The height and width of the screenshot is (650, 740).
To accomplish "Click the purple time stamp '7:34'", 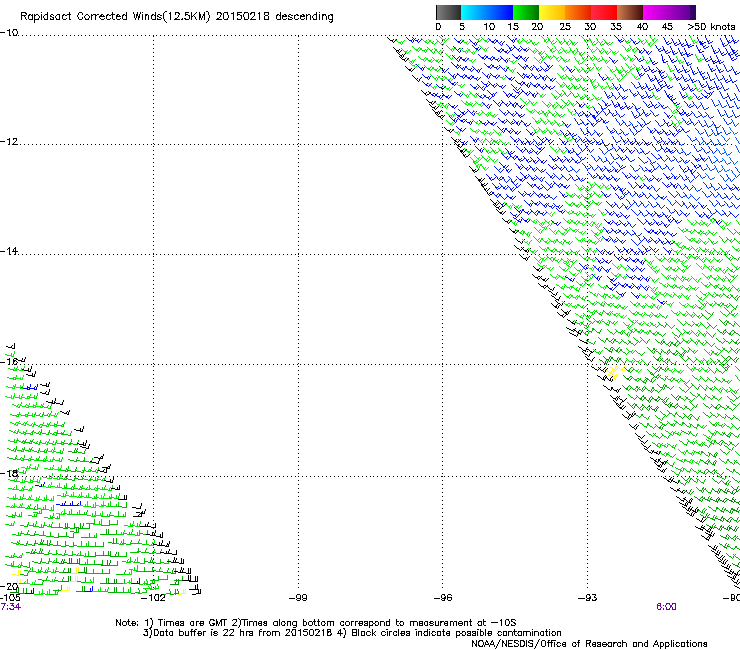I will pos(10,607).
